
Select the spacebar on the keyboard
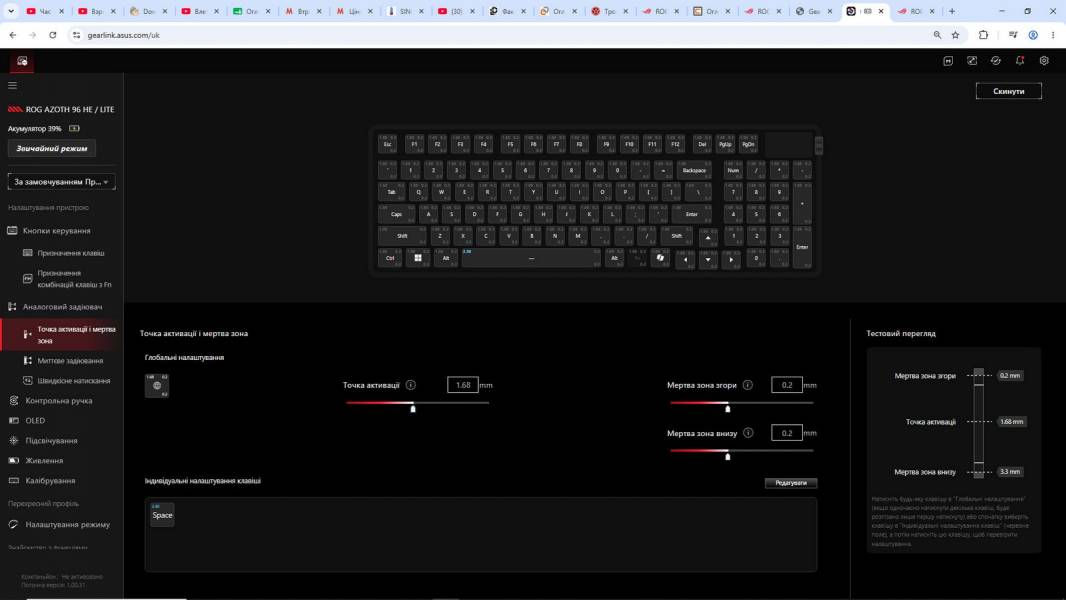532,258
